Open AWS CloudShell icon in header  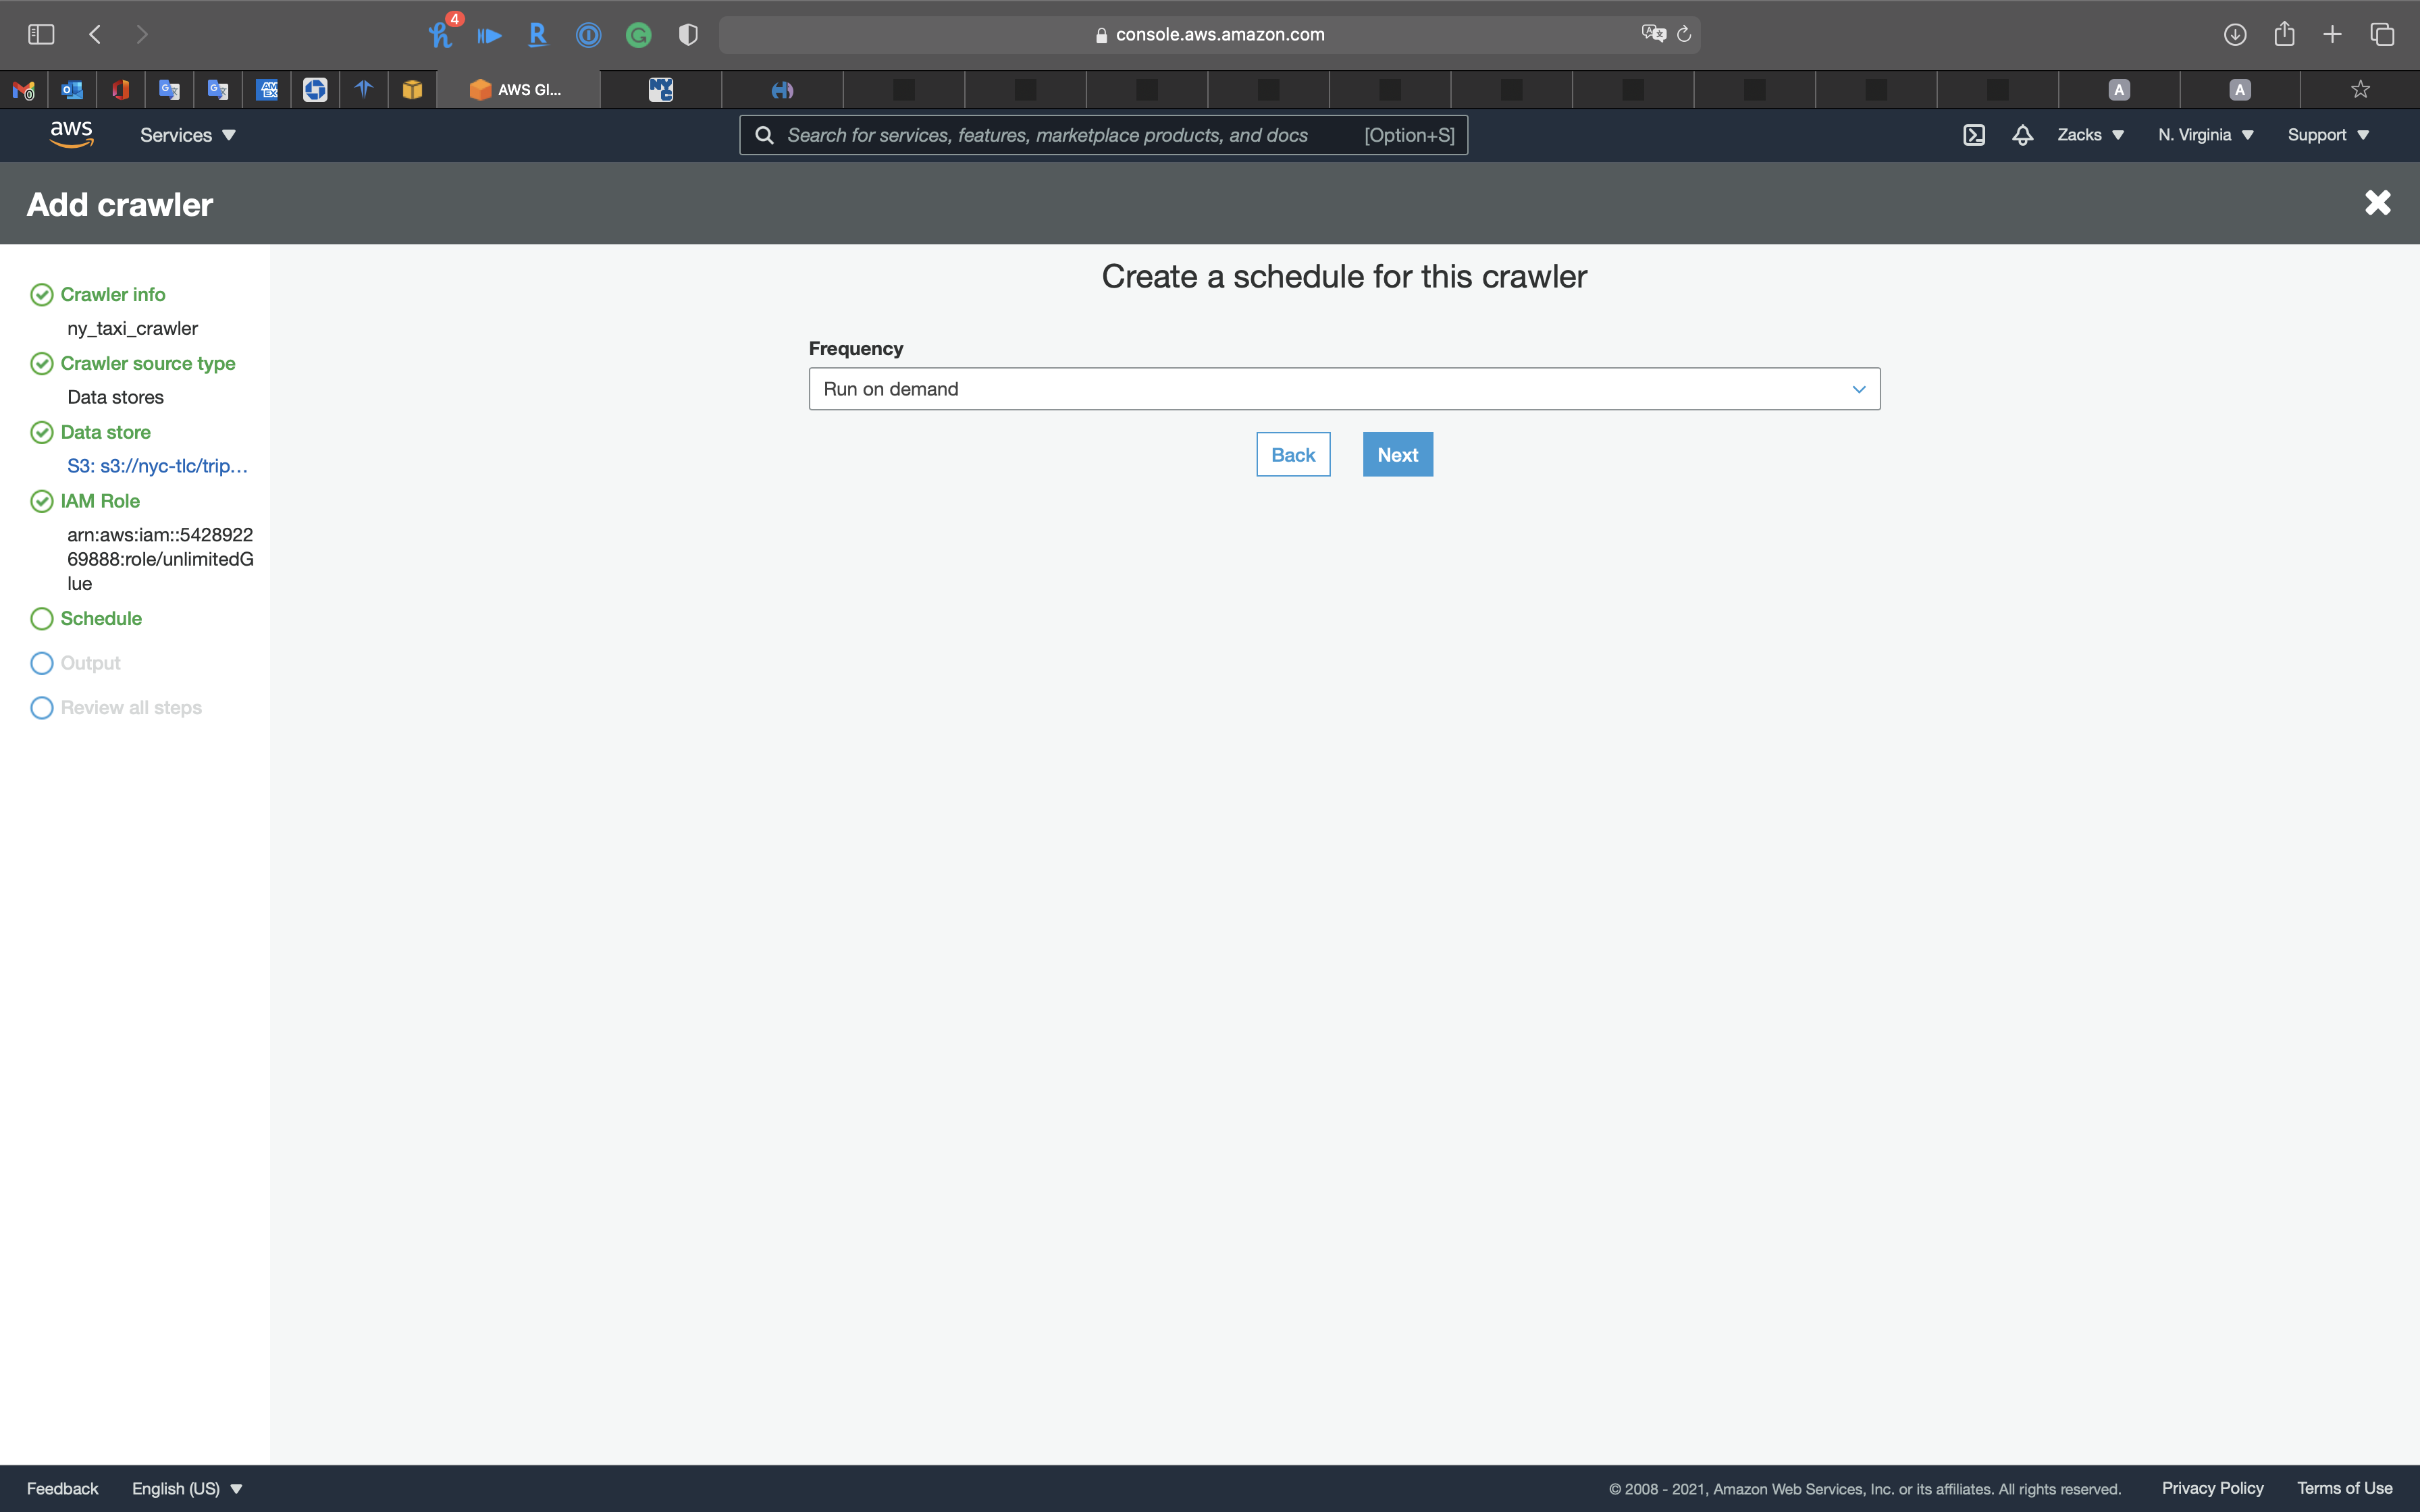[1973, 135]
